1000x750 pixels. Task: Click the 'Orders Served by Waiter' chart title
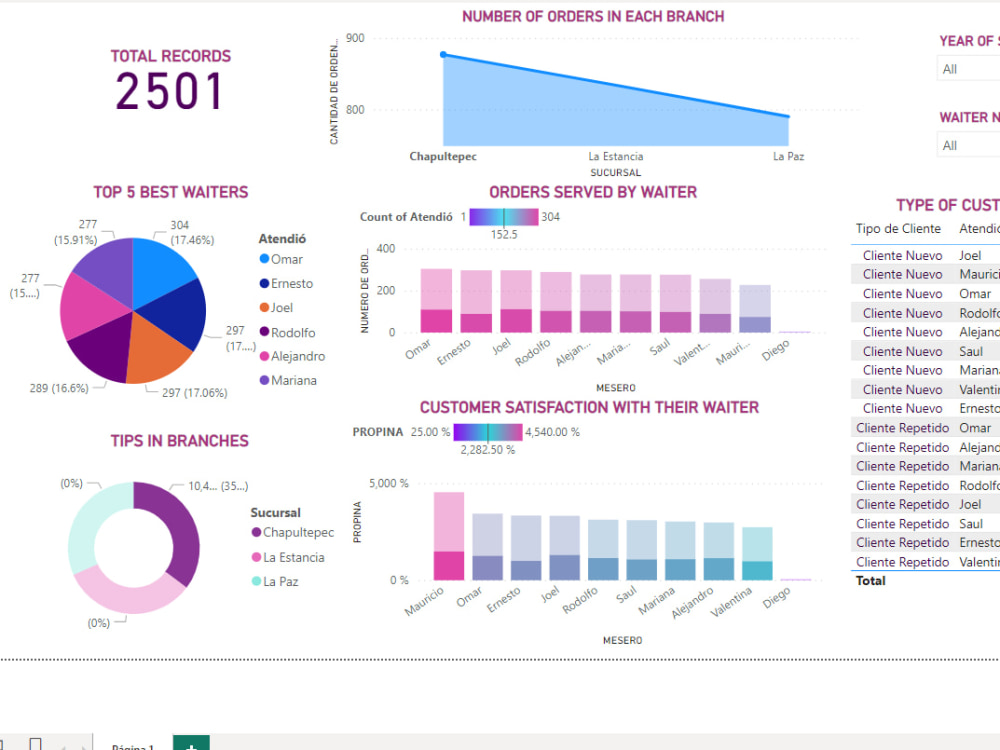[x=593, y=192]
